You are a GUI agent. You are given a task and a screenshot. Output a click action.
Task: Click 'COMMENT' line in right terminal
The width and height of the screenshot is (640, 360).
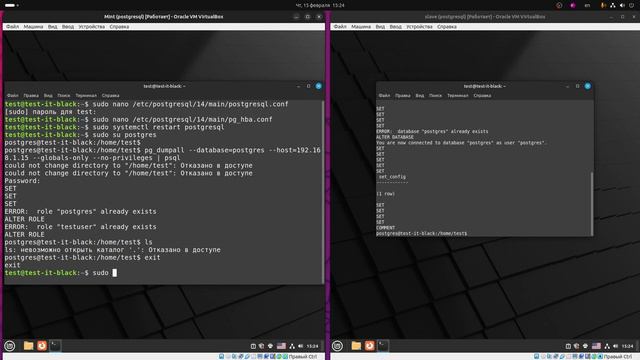[385, 228]
